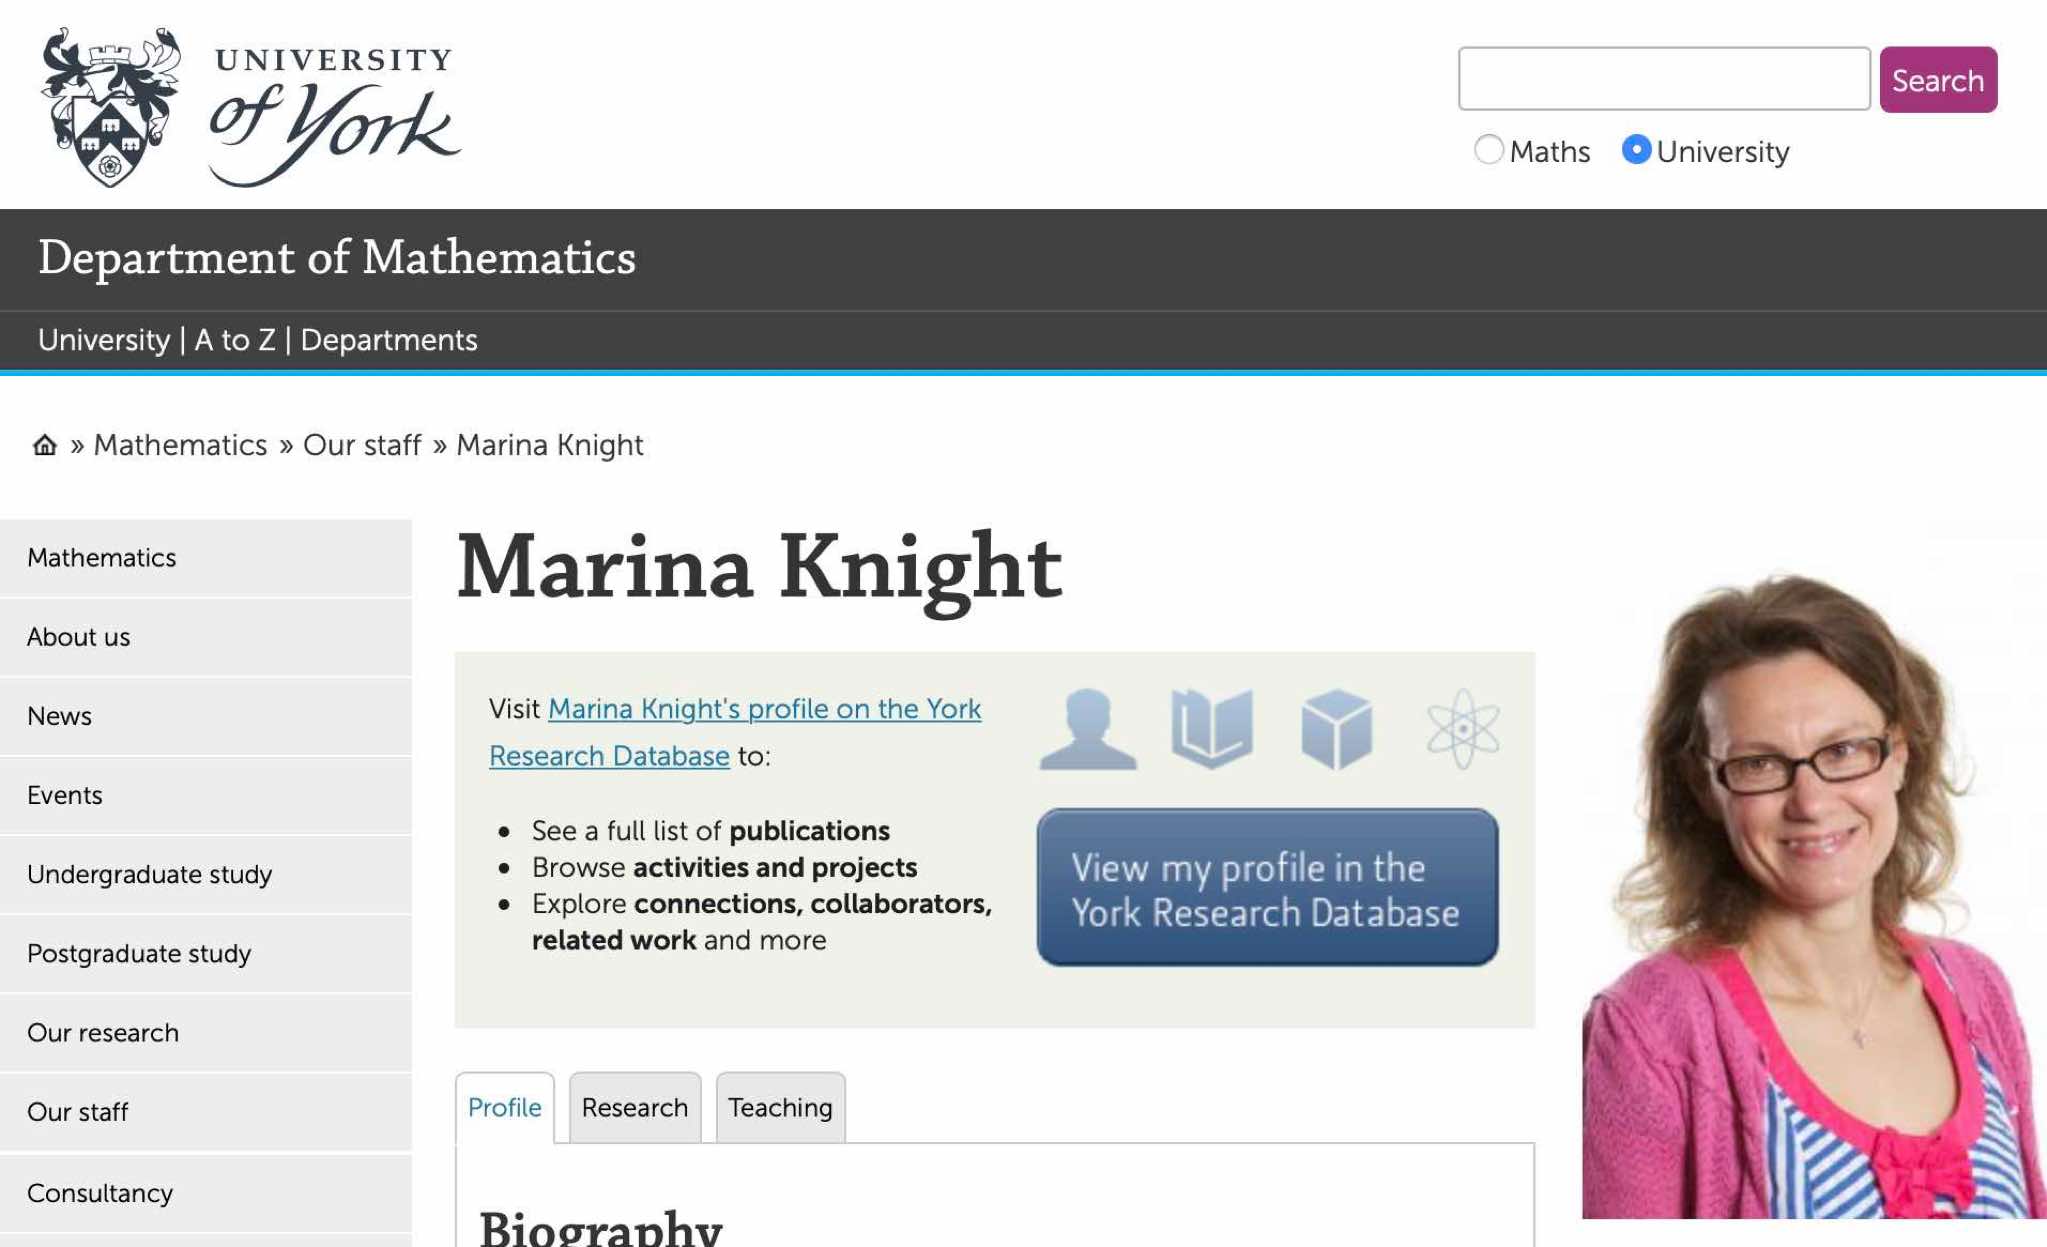Go to Our research sidebar item
The height and width of the screenshot is (1247, 2047).
(103, 1032)
